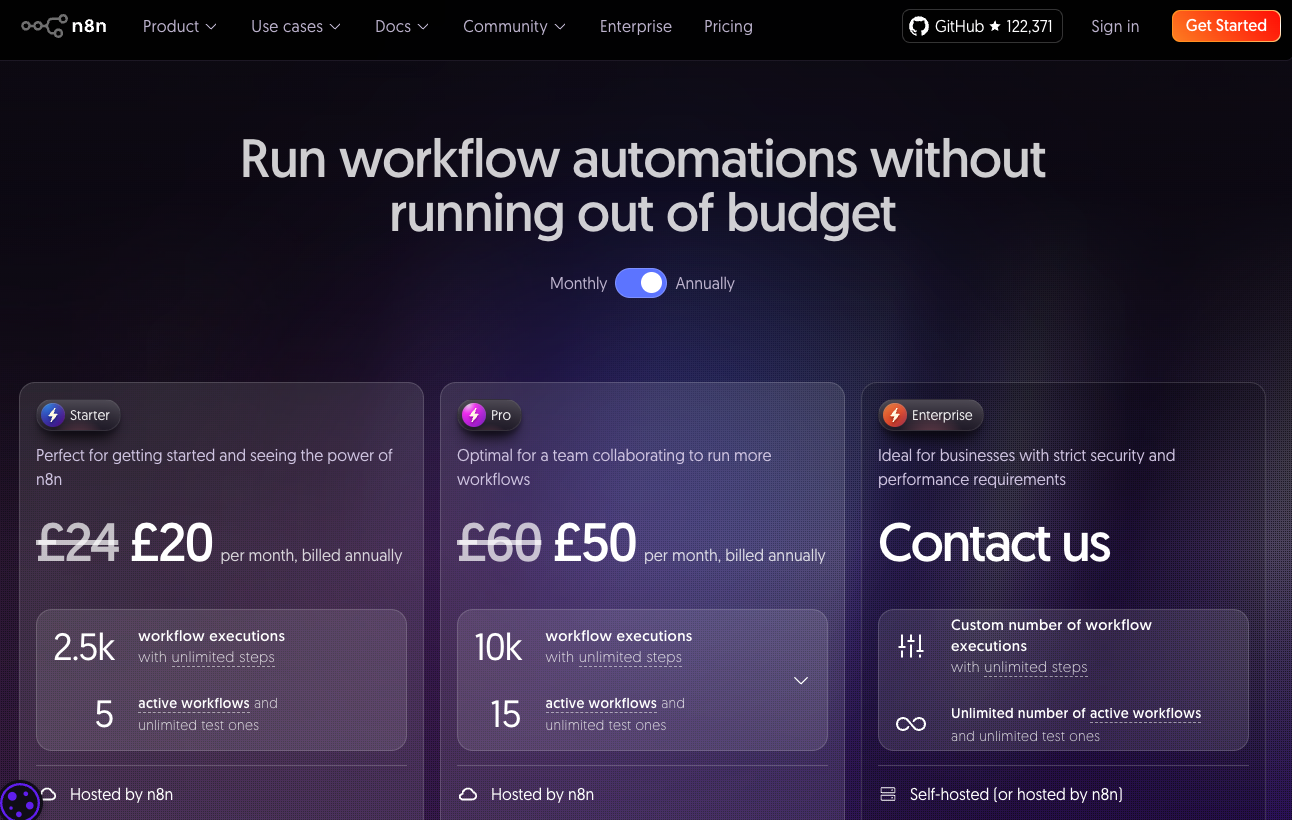Viewport: 1292px width, 820px height.
Task: Click the 2.5k workflow executions figure
Action: [84, 648]
